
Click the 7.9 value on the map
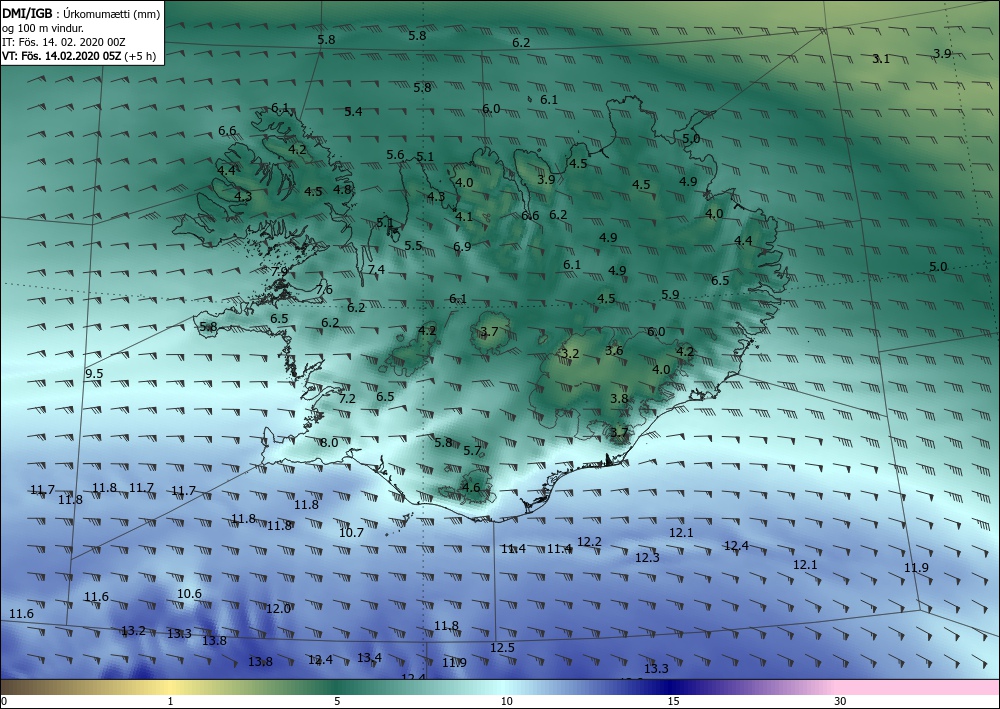pyautogui.click(x=279, y=272)
